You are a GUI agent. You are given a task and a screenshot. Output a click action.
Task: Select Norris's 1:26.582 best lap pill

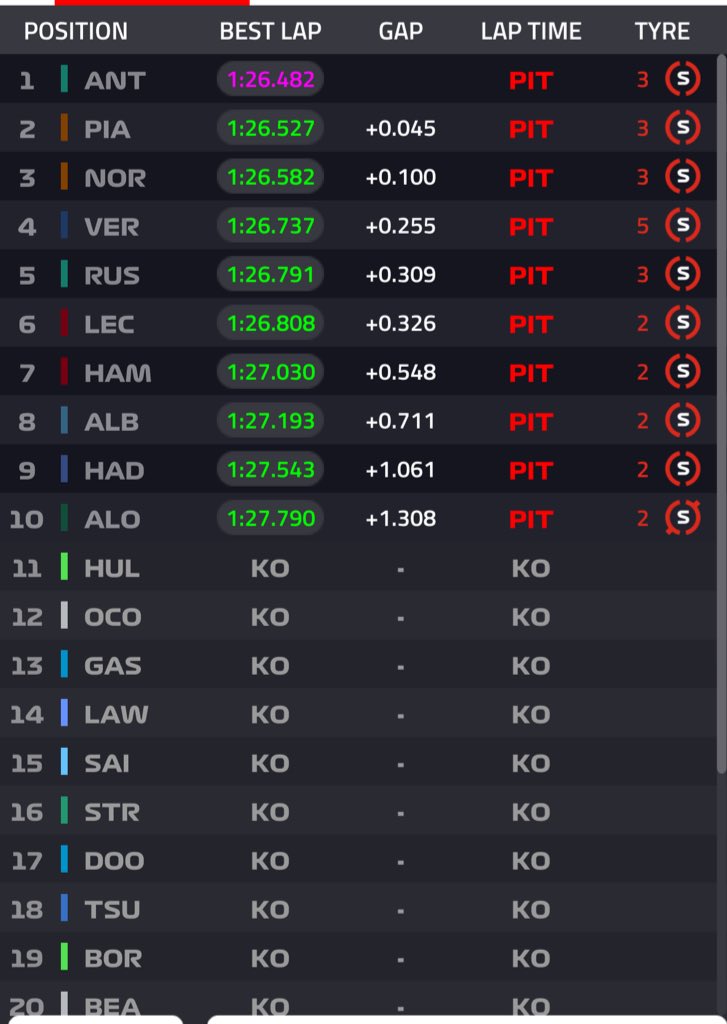[x=270, y=177]
